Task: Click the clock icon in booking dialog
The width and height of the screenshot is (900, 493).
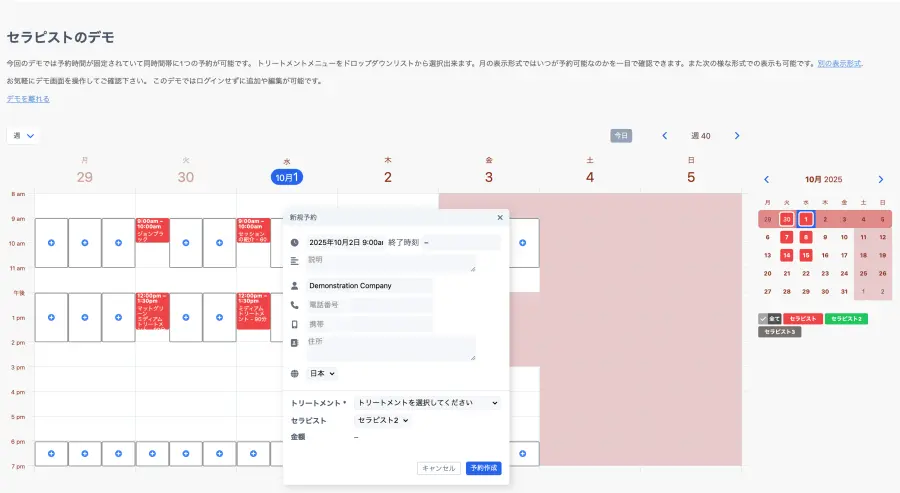Action: 295,242
